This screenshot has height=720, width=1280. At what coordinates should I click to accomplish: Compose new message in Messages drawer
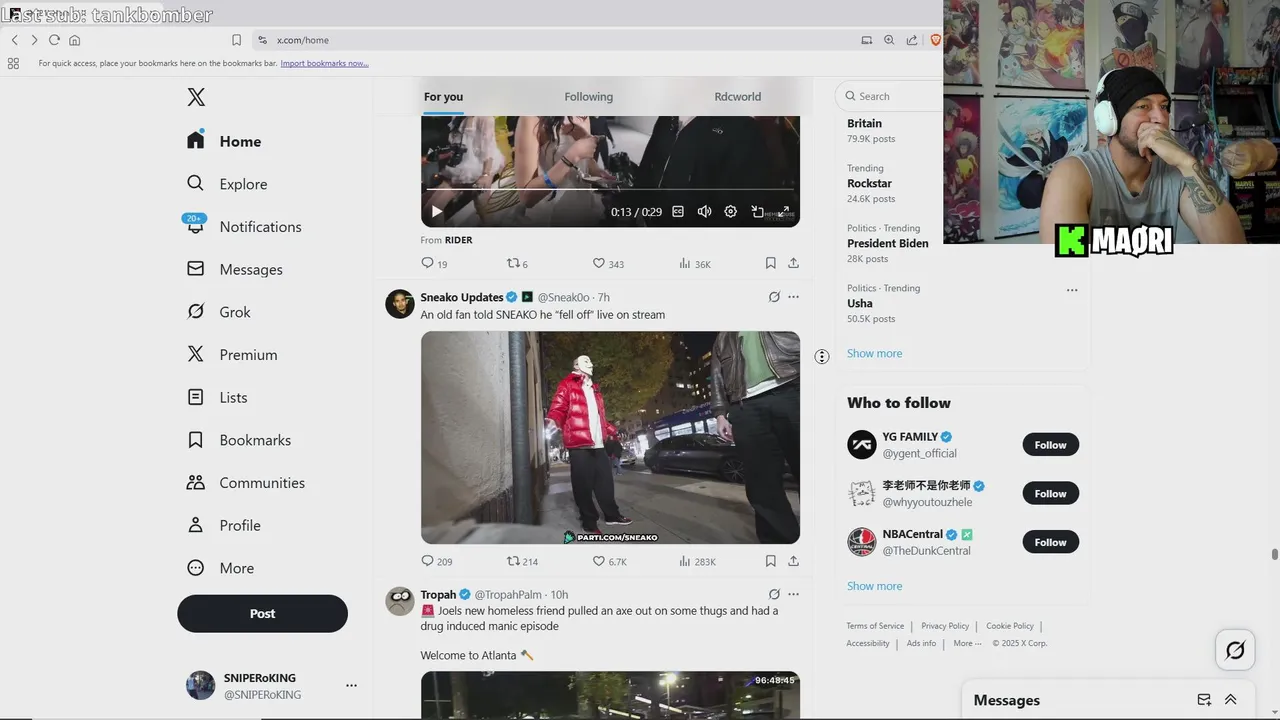1204,700
